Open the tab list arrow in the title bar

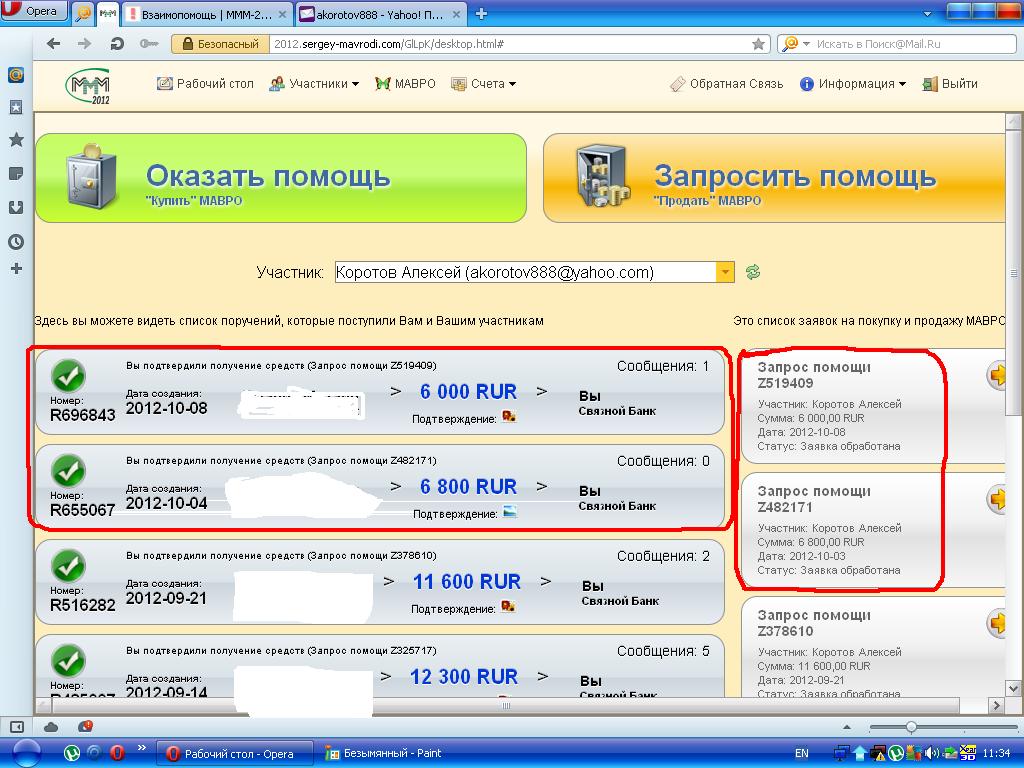(x=927, y=13)
